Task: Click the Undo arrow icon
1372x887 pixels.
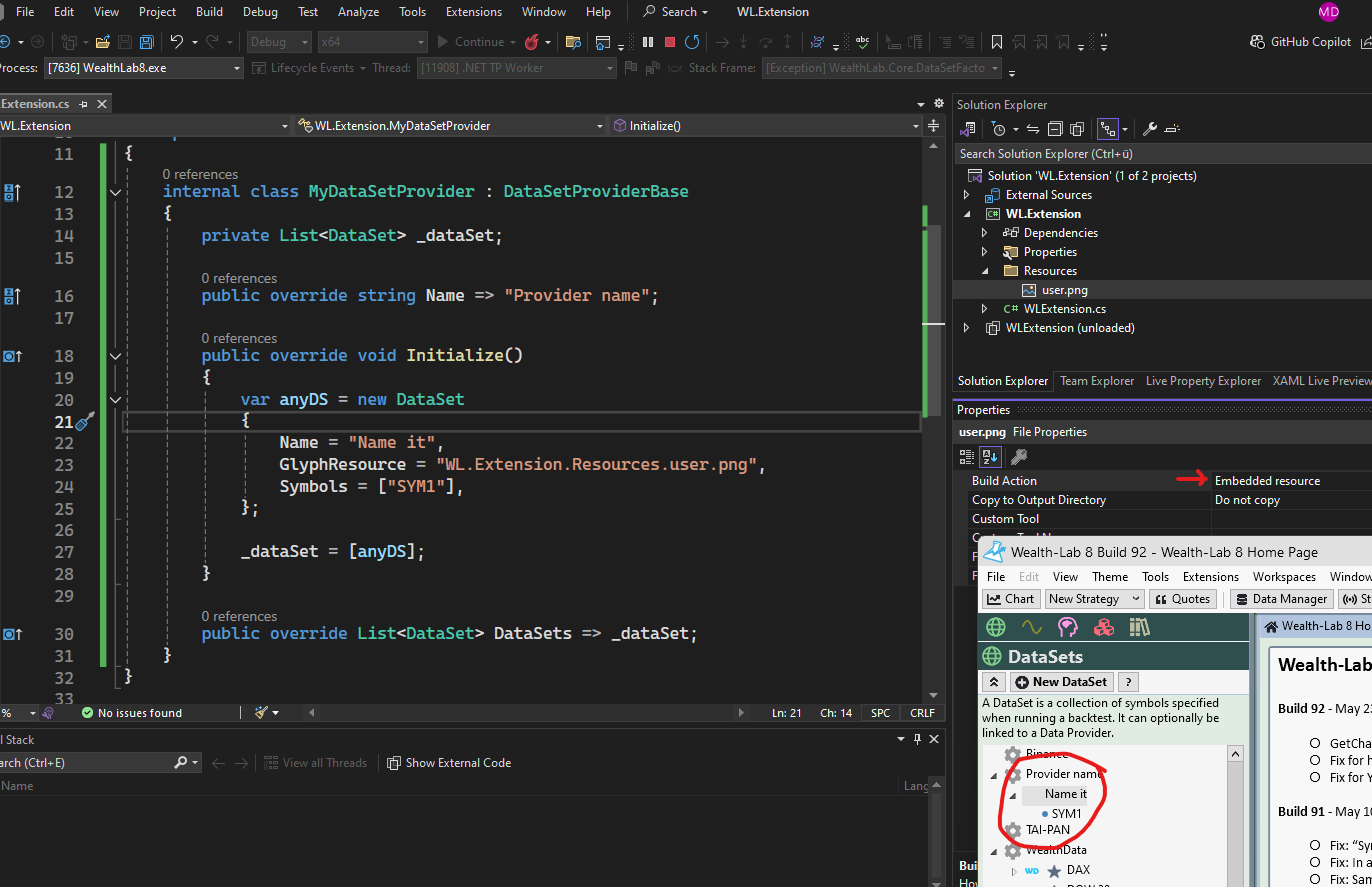Action: coord(177,42)
